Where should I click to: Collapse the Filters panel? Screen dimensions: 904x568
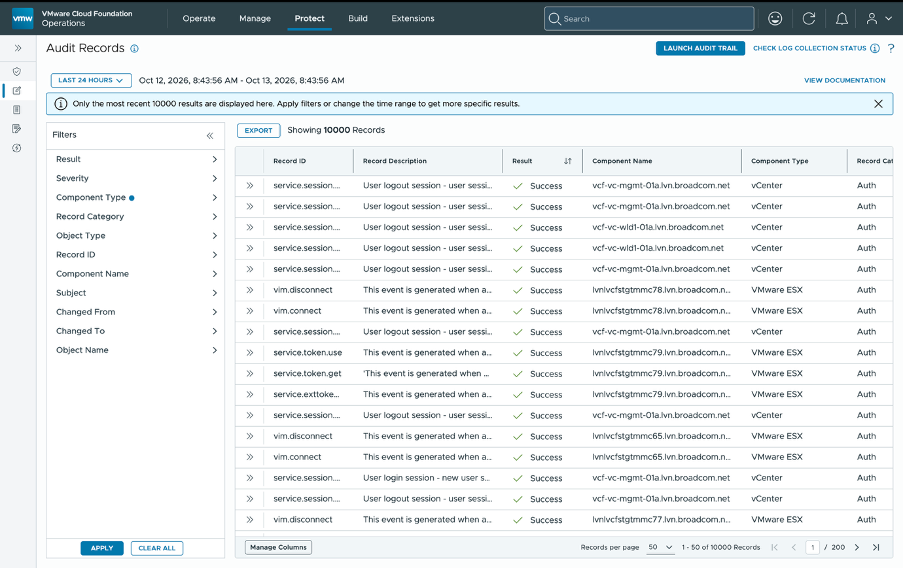[x=210, y=136]
